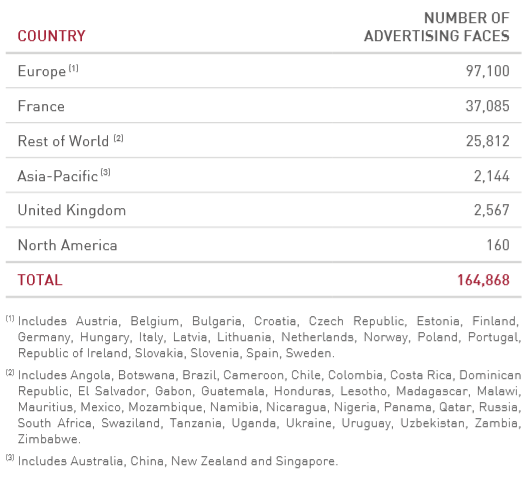Click the TOTAL row label
The width and height of the screenshot is (528, 479).
click(40, 280)
